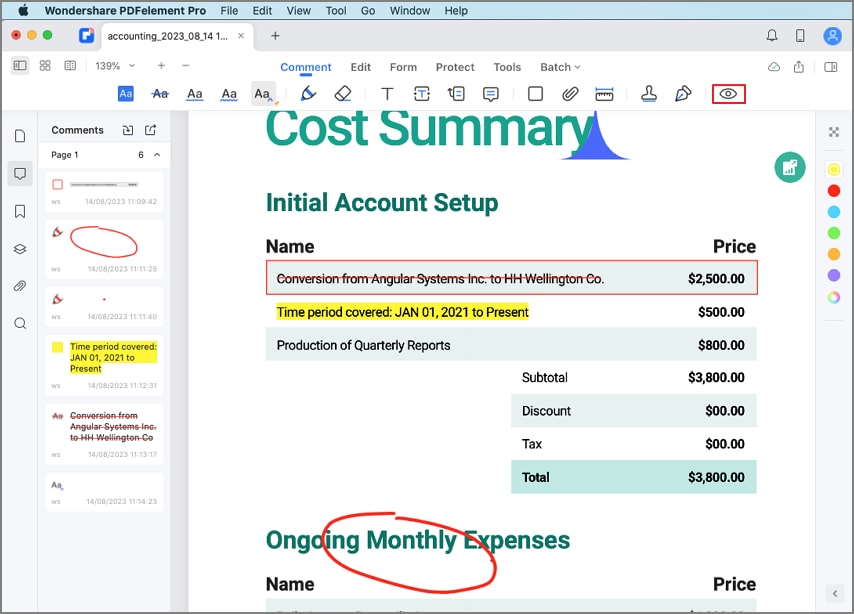Open zoom level 139% dropdown
This screenshot has height=614, width=854.
coord(115,66)
